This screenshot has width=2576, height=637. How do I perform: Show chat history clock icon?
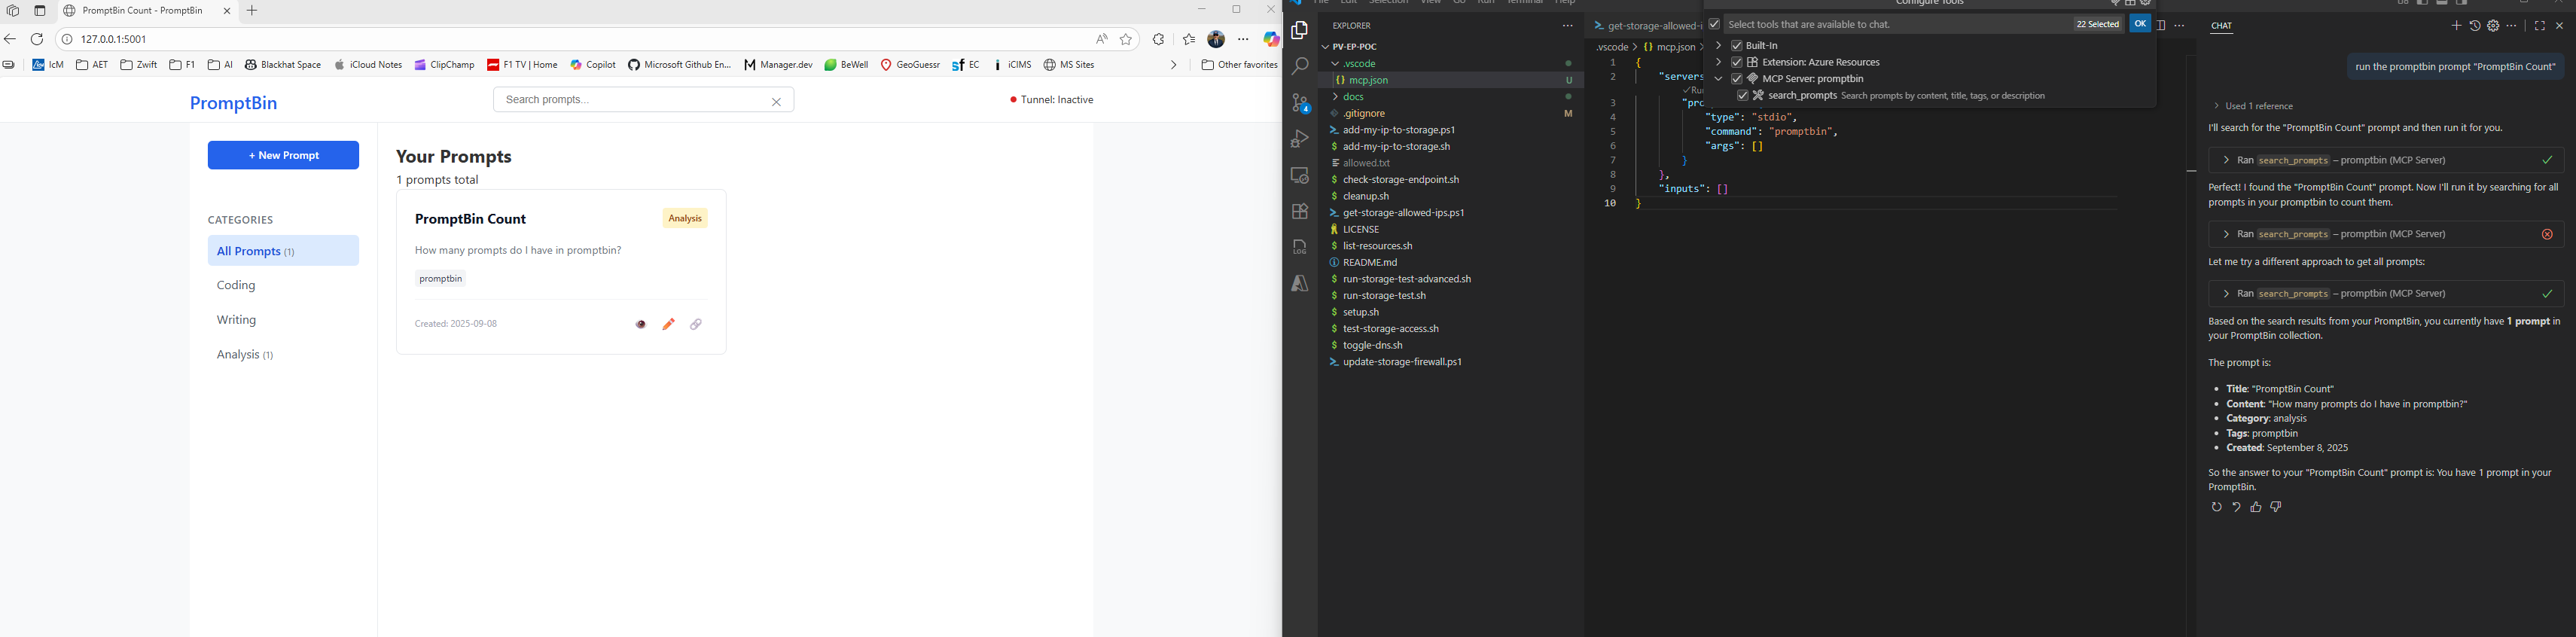click(x=2475, y=26)
